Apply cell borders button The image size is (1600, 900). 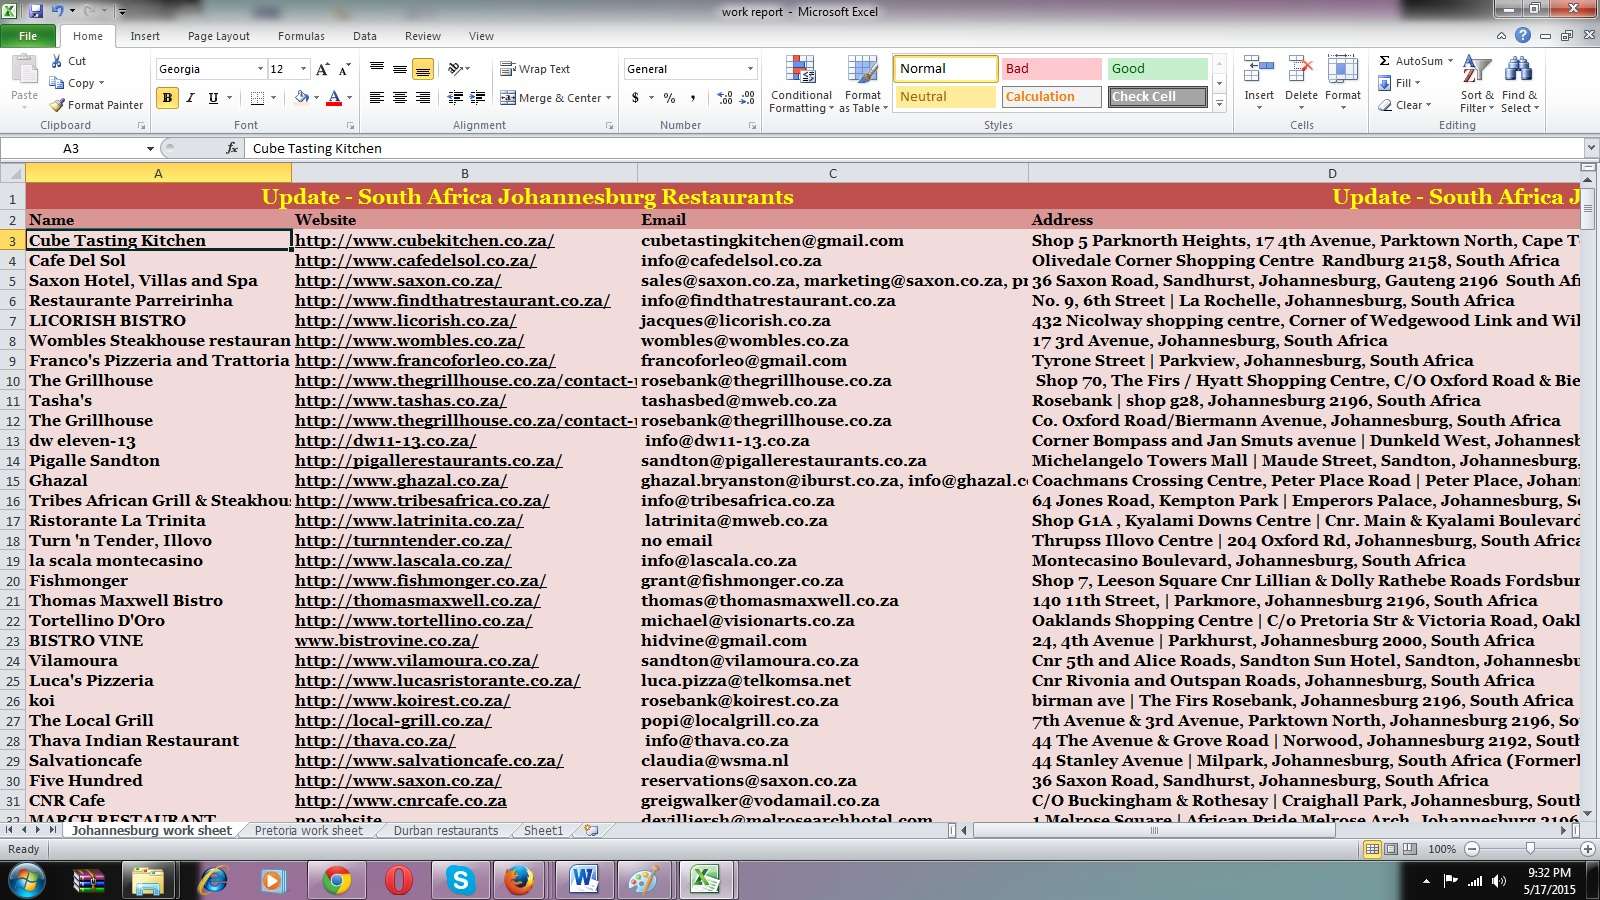pyautogui.click(x=257, y=98)
